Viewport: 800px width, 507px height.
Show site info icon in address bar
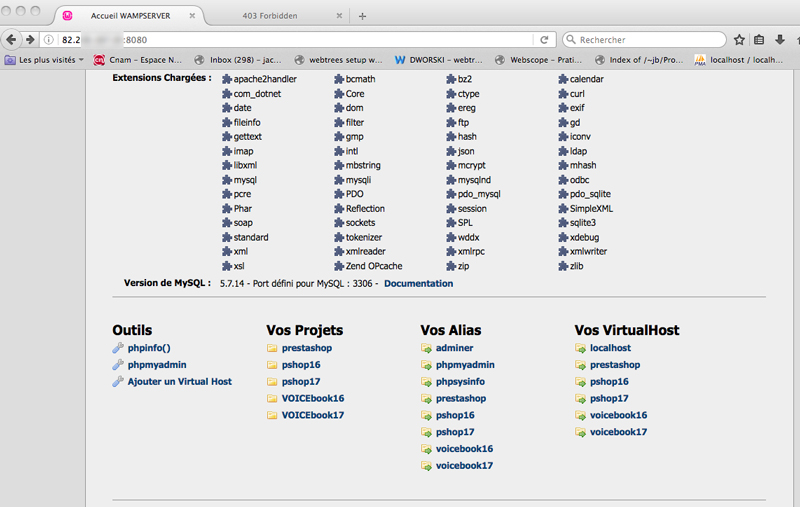click(x=48, y=40)
